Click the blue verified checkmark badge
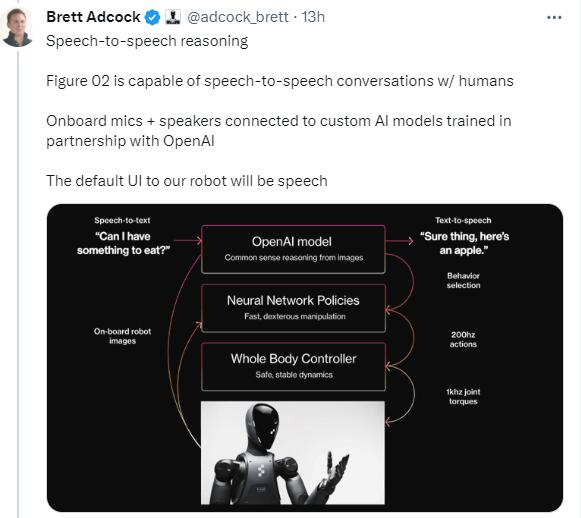The image size is (581, 518). coord(152,17)
